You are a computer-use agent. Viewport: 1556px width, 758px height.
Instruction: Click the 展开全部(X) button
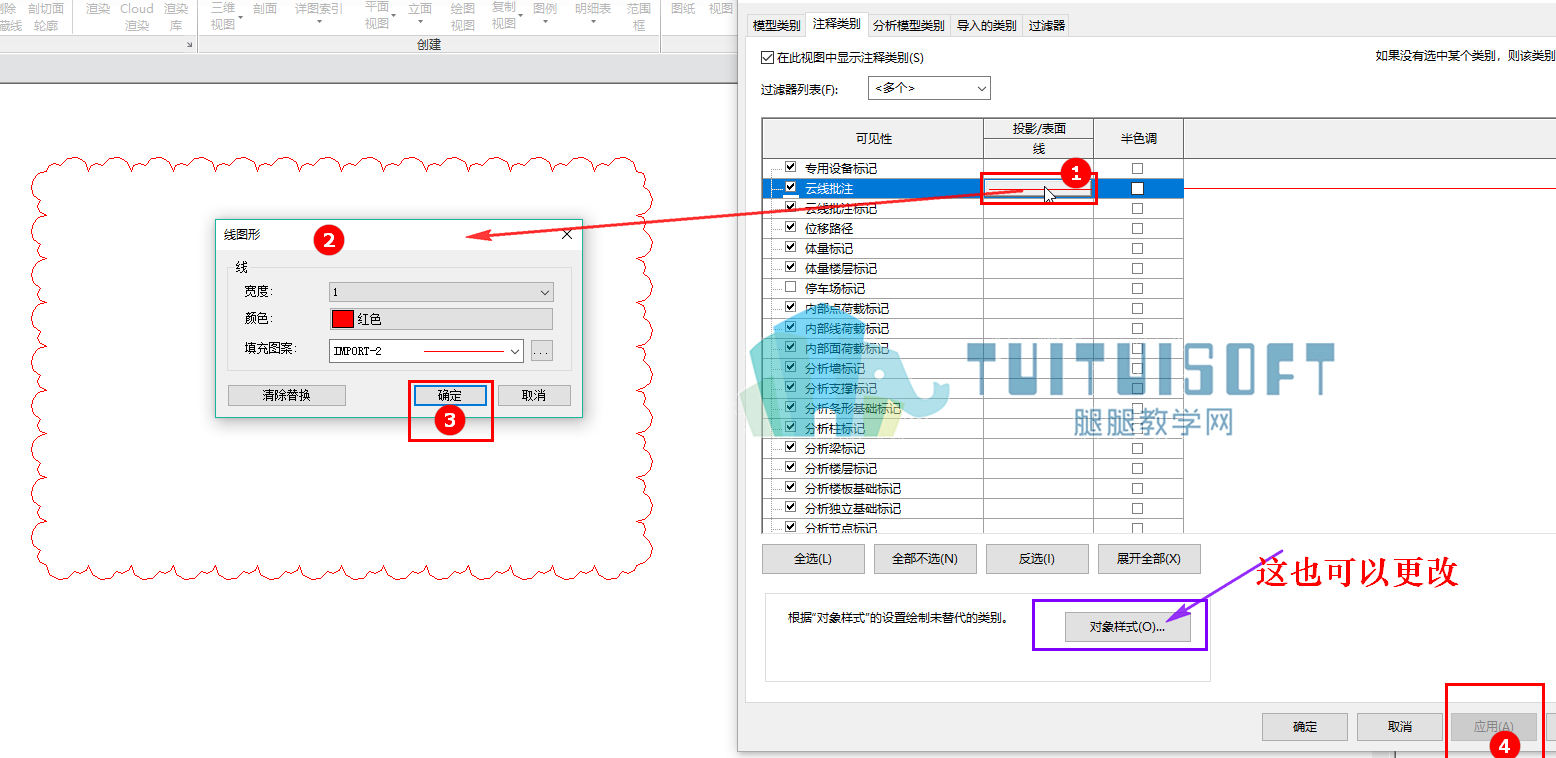click(x=1149, y=559)
